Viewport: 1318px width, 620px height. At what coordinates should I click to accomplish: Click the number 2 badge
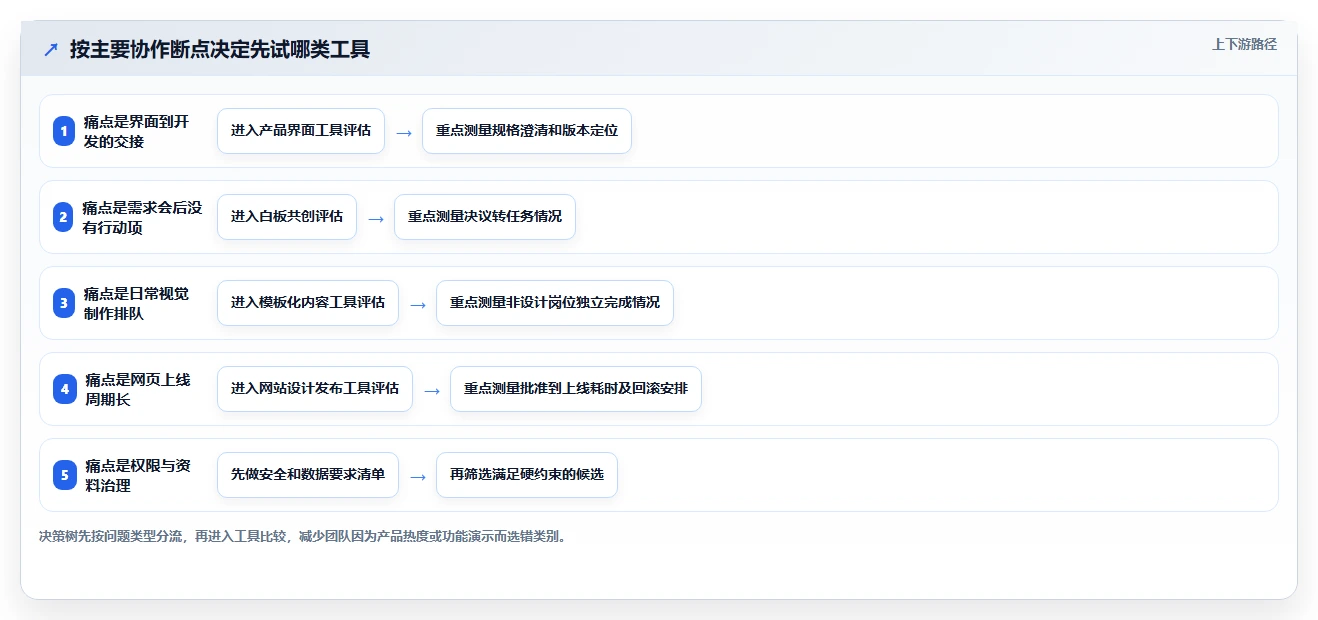(64, 217)
